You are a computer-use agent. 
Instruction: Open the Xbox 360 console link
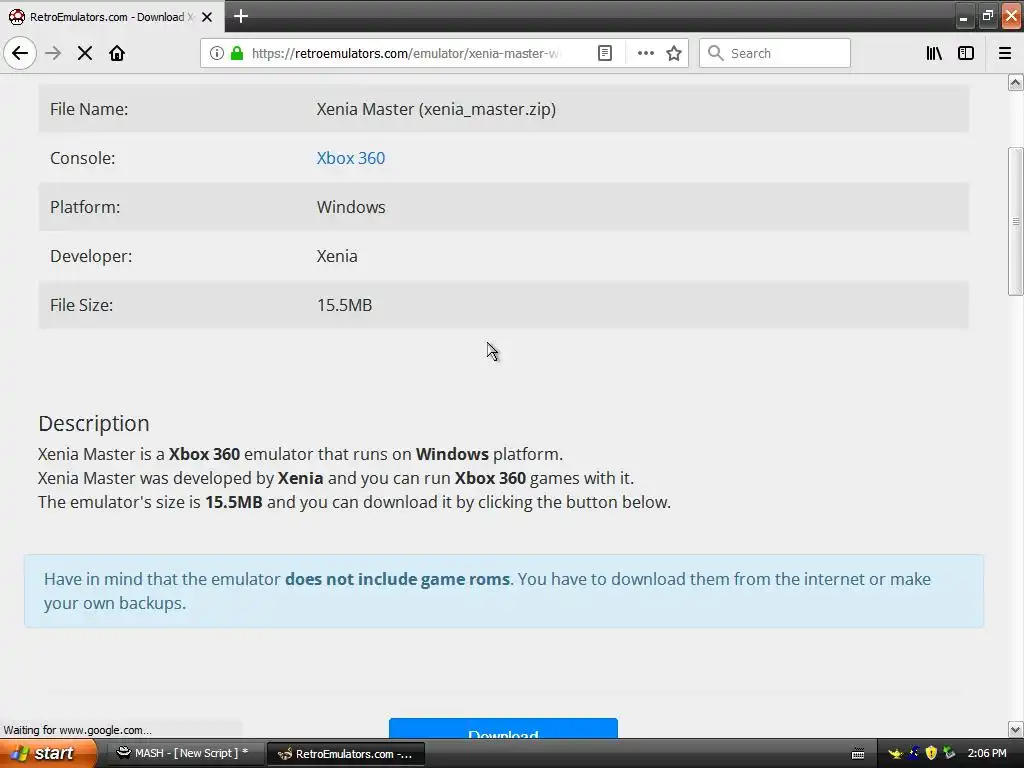(351, 158)
